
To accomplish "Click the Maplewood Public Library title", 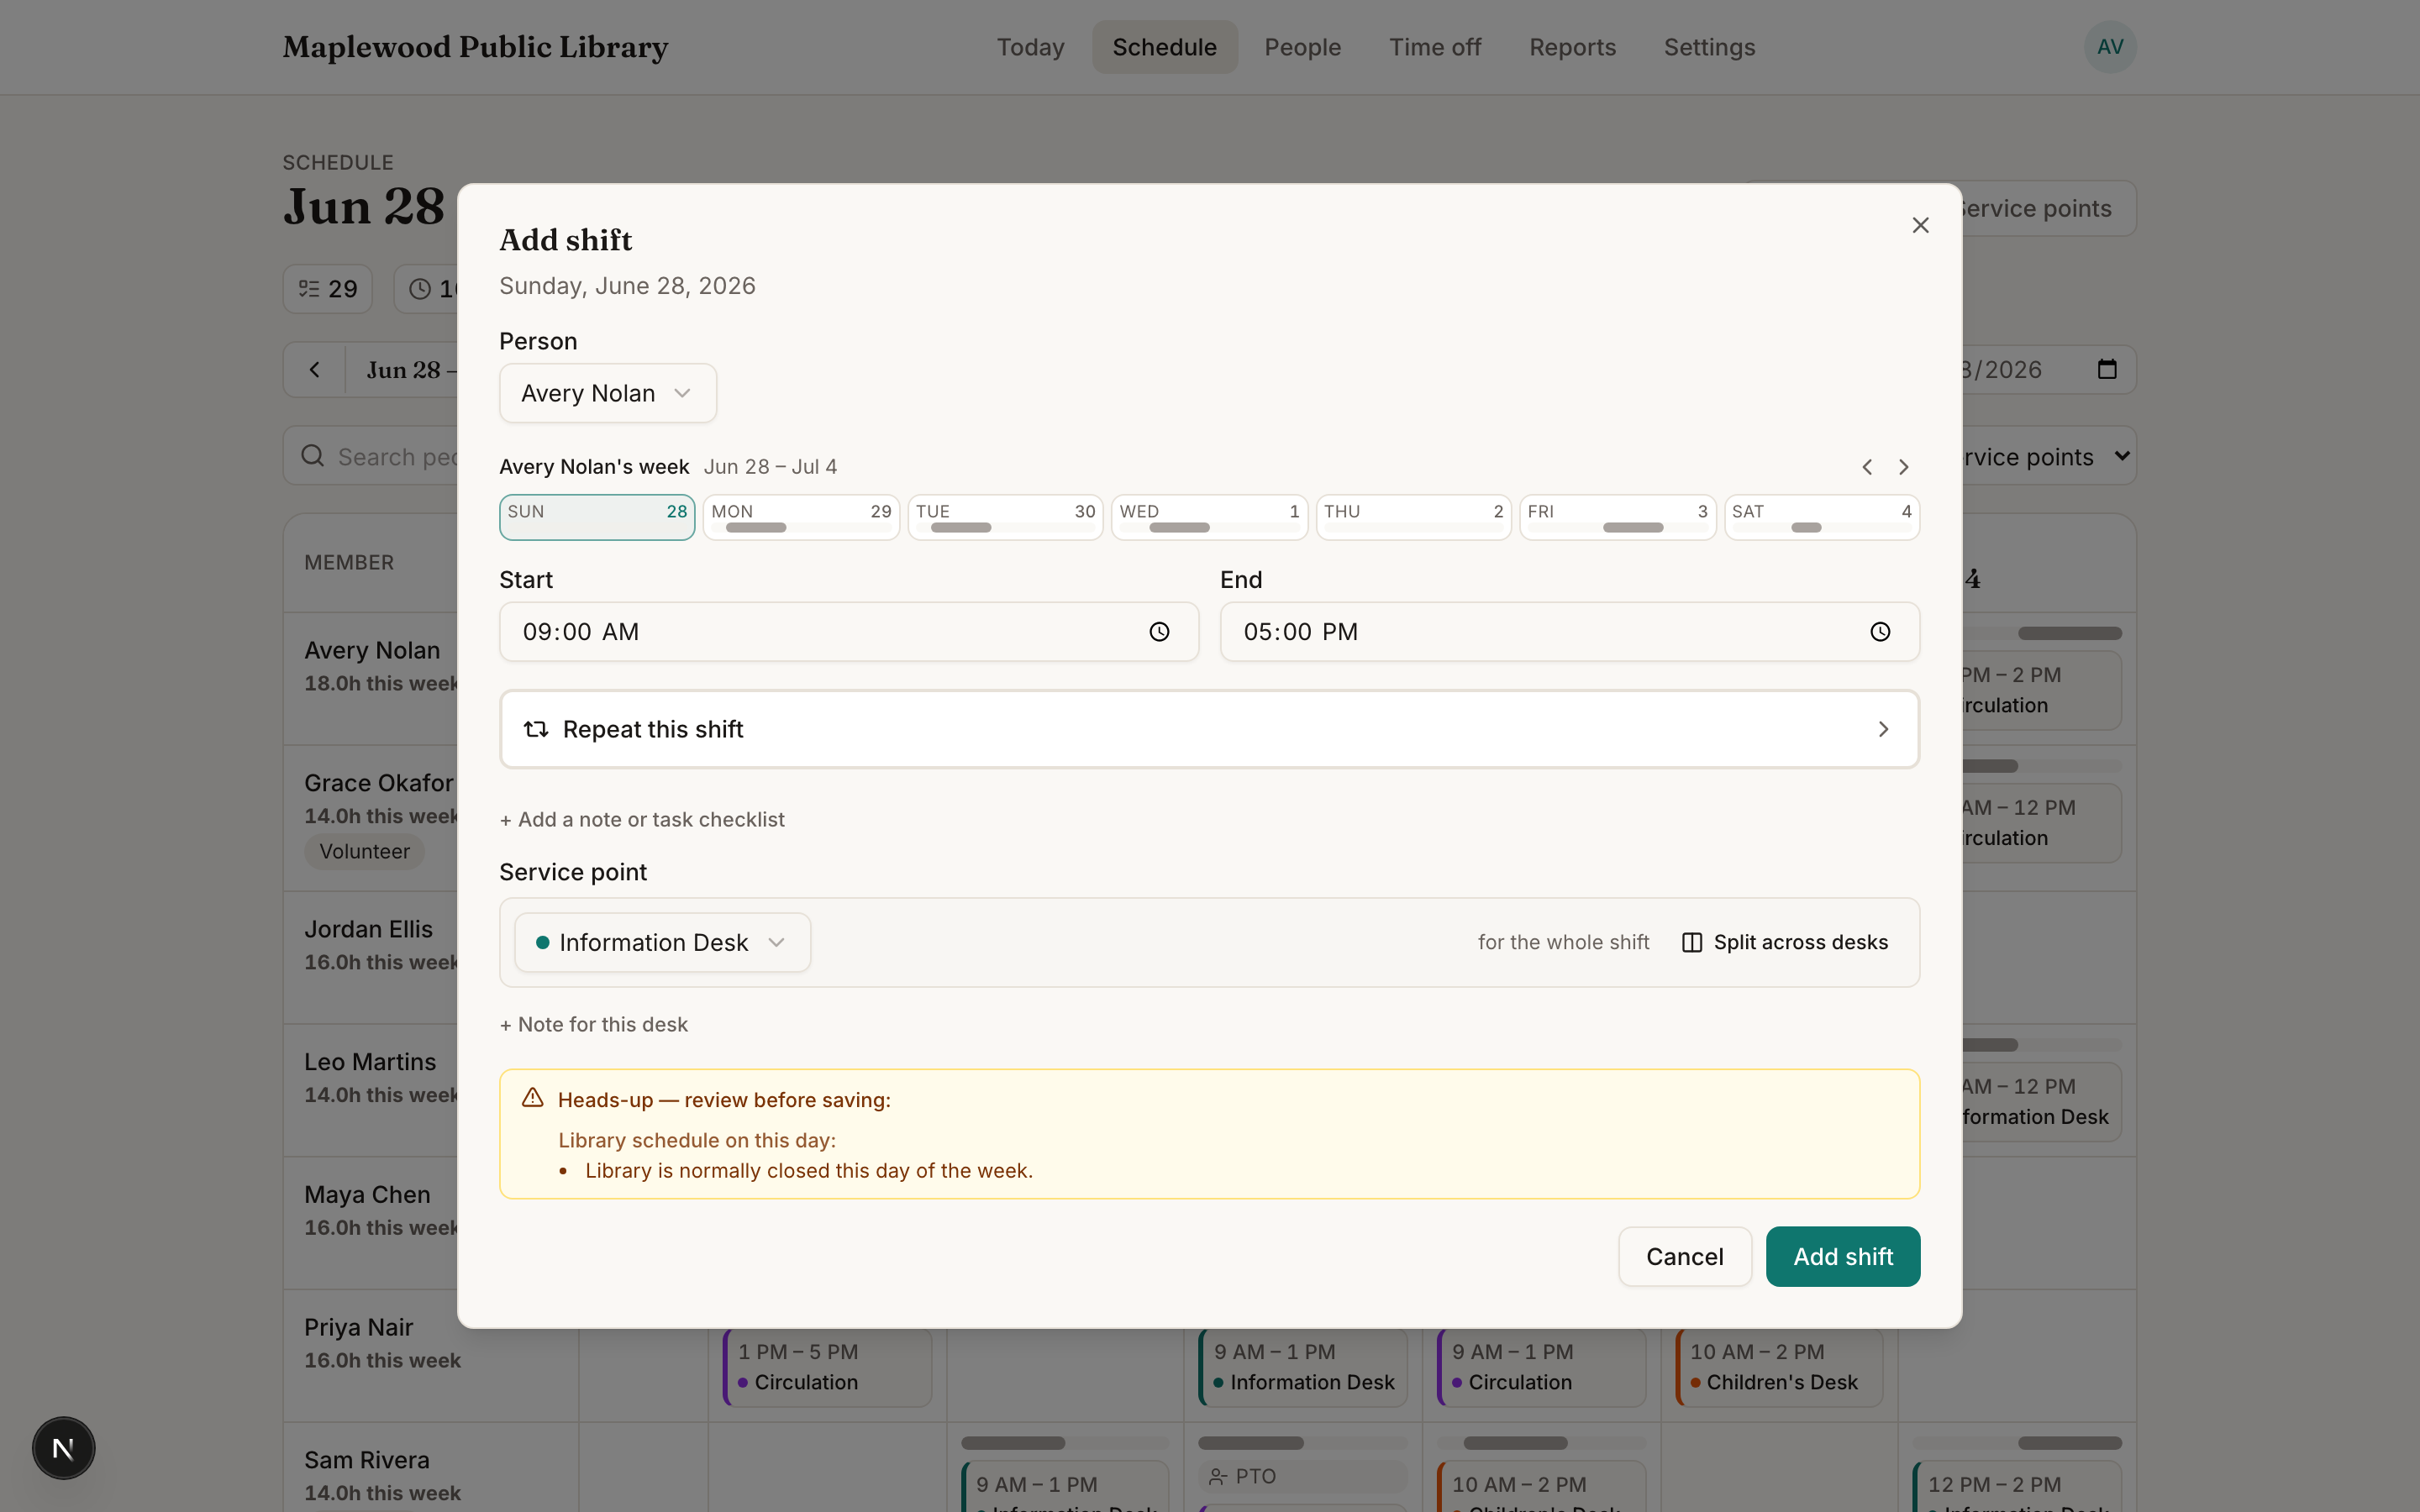I will 475,47.
